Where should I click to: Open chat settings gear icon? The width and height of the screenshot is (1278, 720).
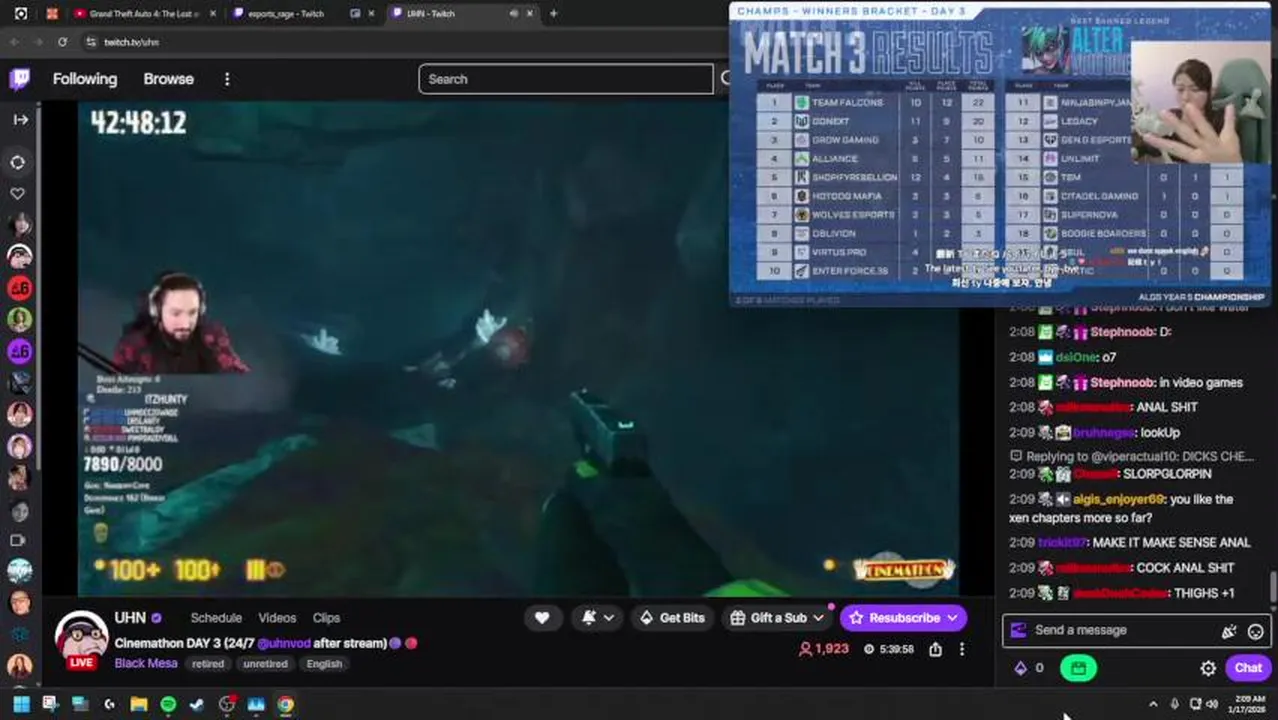click(1208, 668)
